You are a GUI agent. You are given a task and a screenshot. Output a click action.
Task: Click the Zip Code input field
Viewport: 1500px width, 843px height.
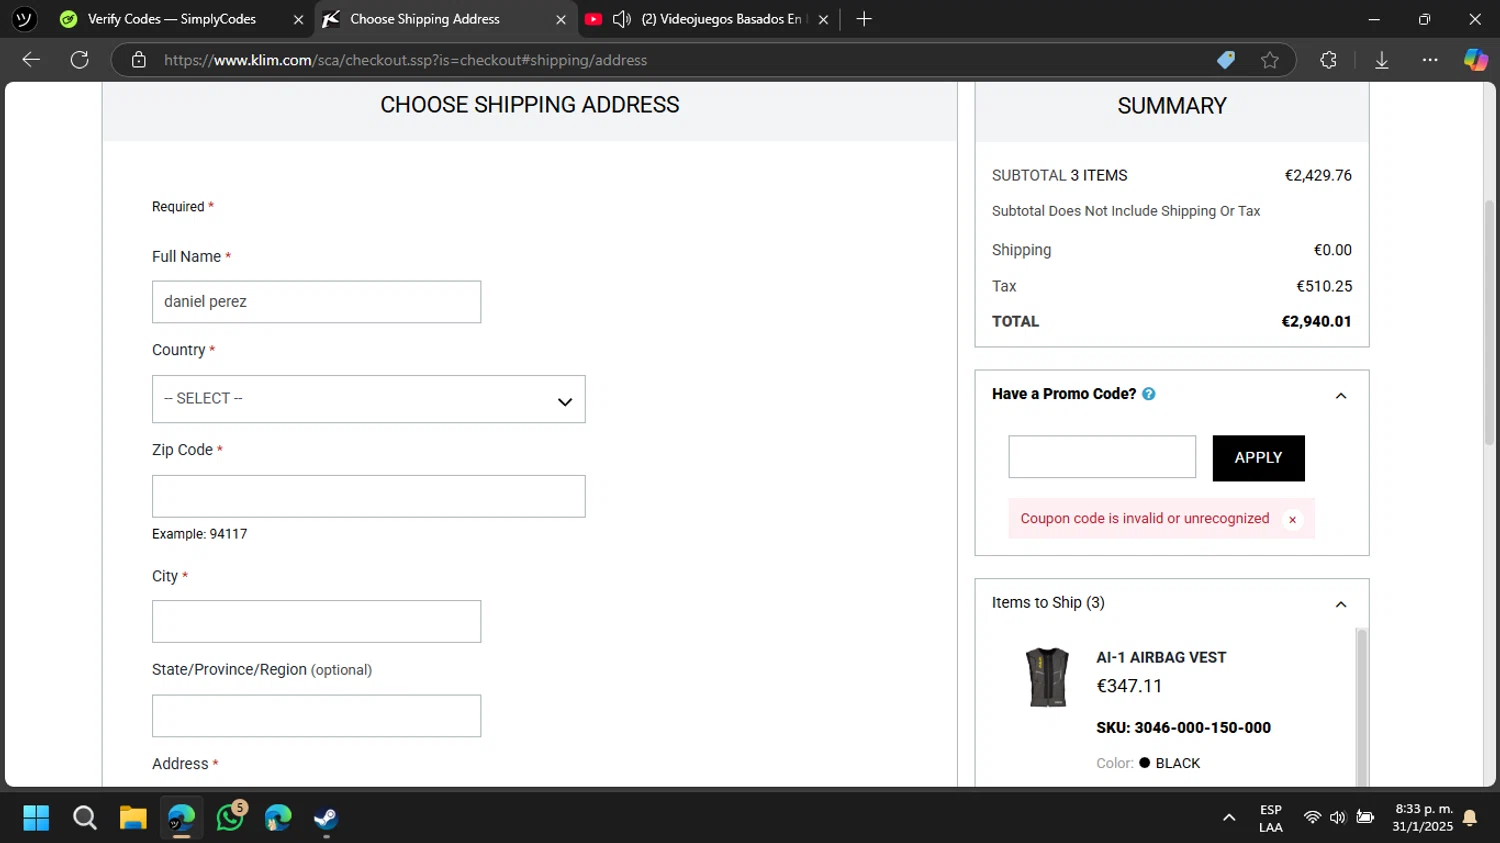(x=368, y=496)
